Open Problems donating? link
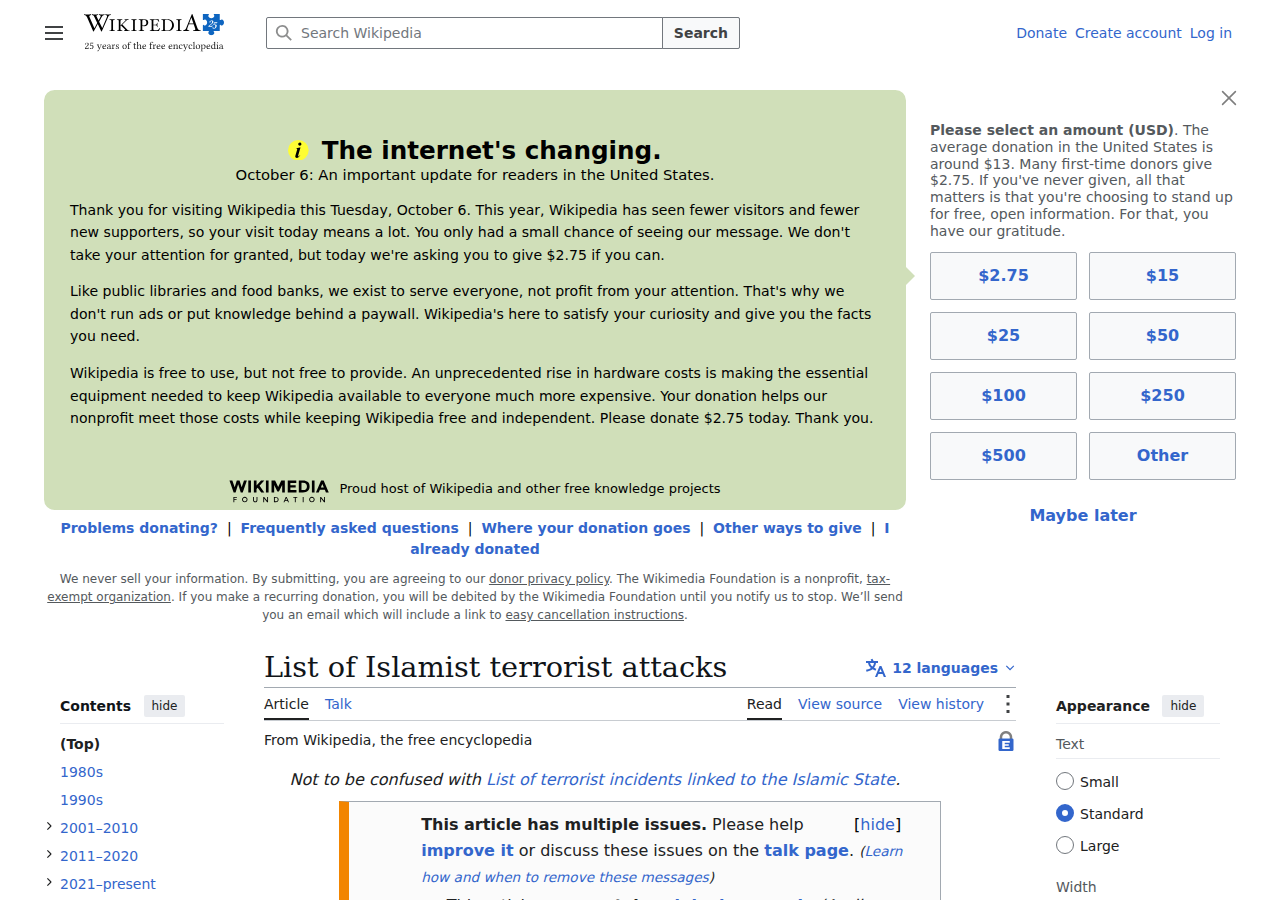The width and height of the screenshot is (1280, 900). click(x=139, y=528)
